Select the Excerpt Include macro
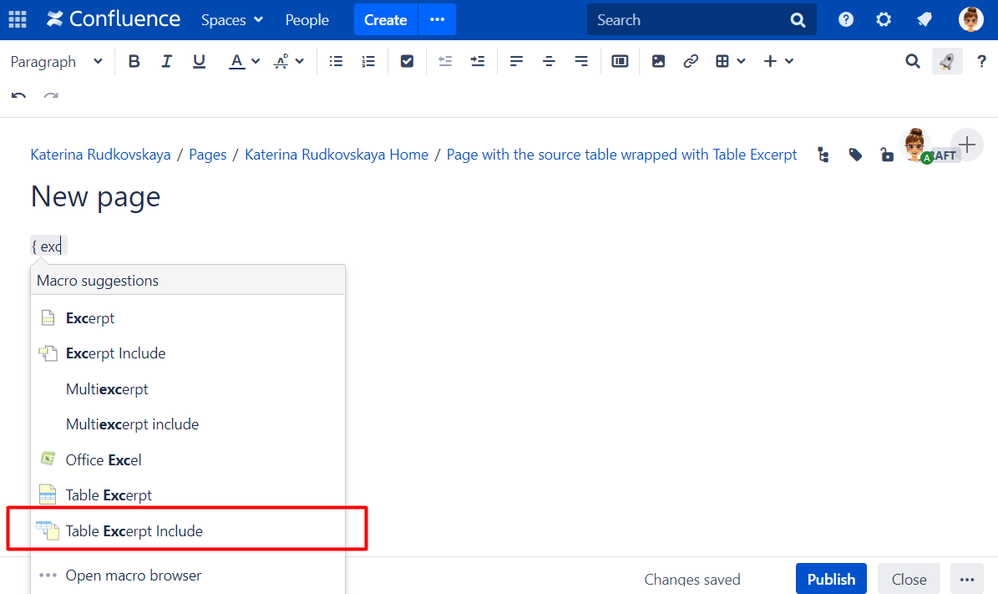The height and width of the screenshot is (594, 998). click(188, 353)
